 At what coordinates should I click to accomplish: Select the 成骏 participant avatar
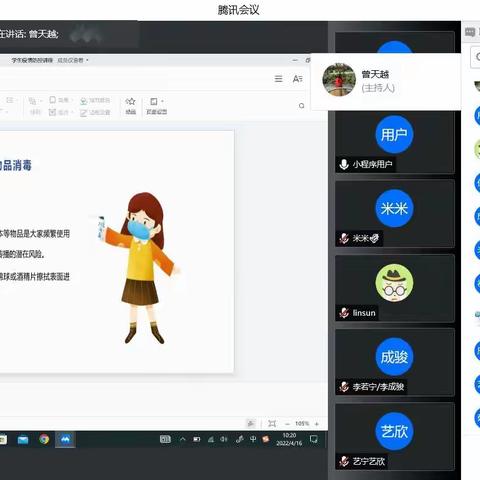click(394, 357)
